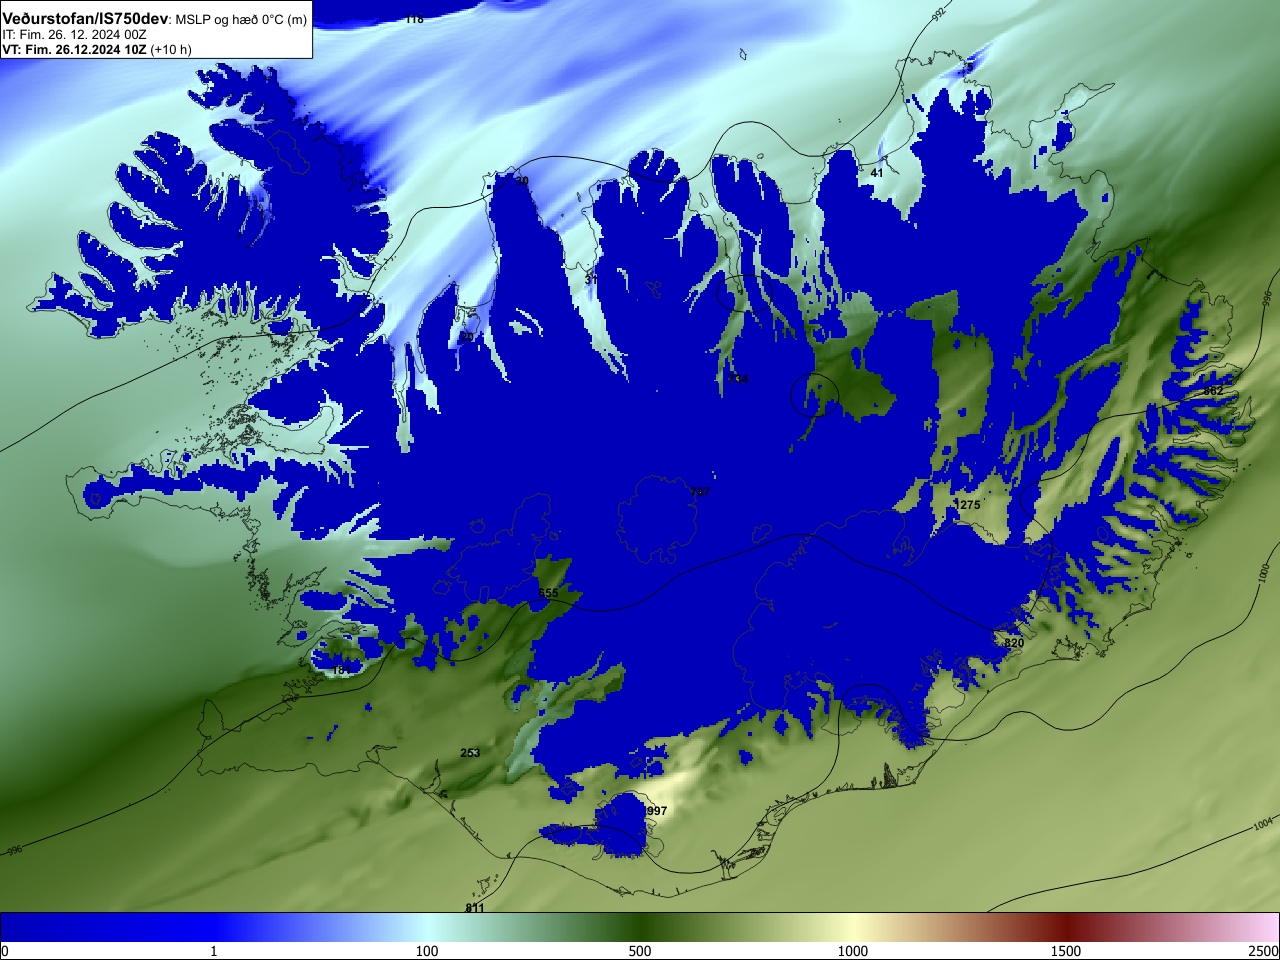Screen dimensions: 1280x960
Task: Click the colorbar tick label 2500
Action: click(1263, 951)
